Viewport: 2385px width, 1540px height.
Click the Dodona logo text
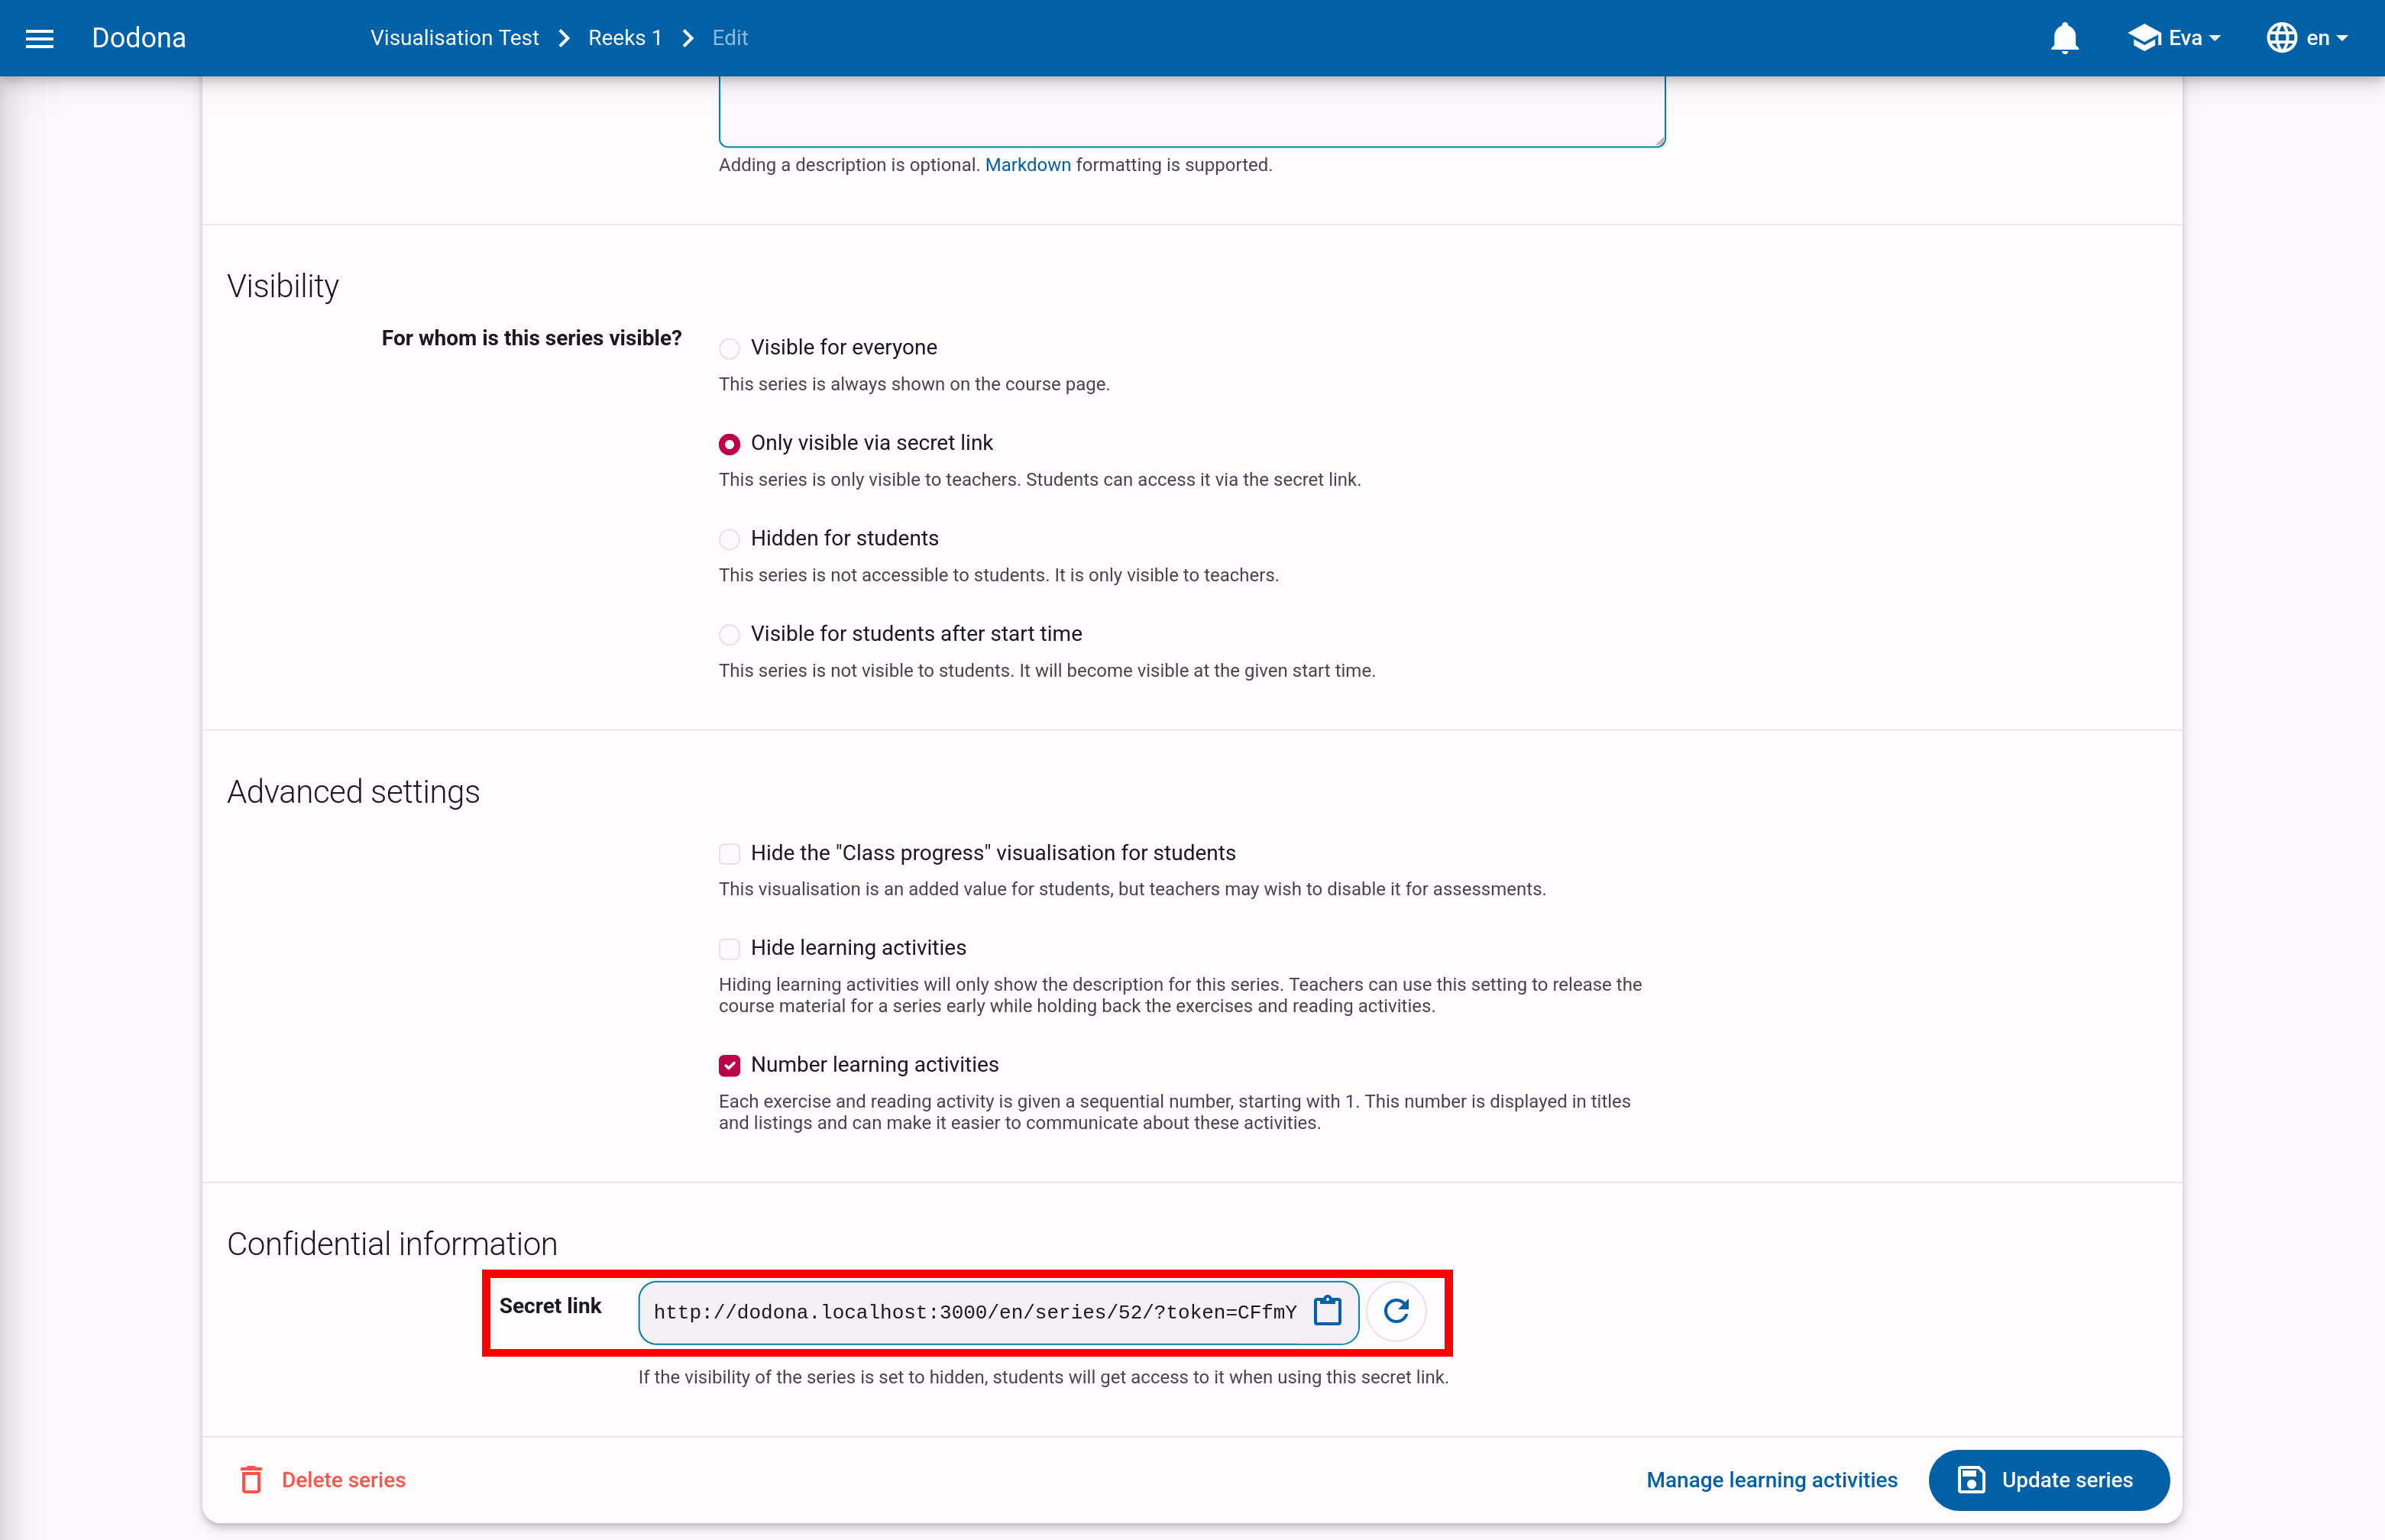pos(139,38)
